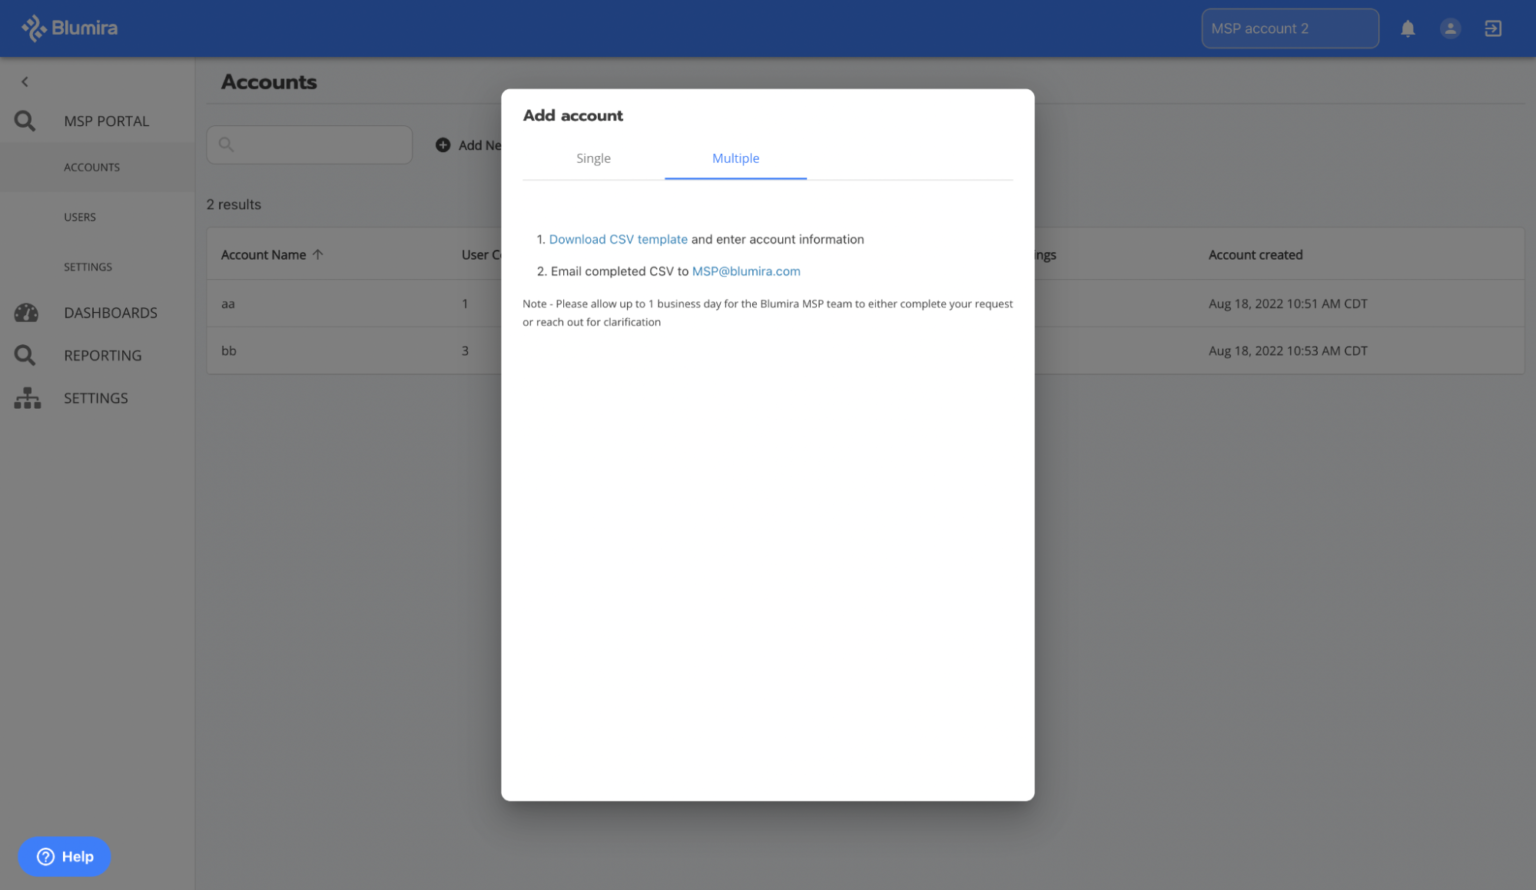This screenshot has height=890, width=1536.
Task: Open the Help widget
Action: [64, 856]
